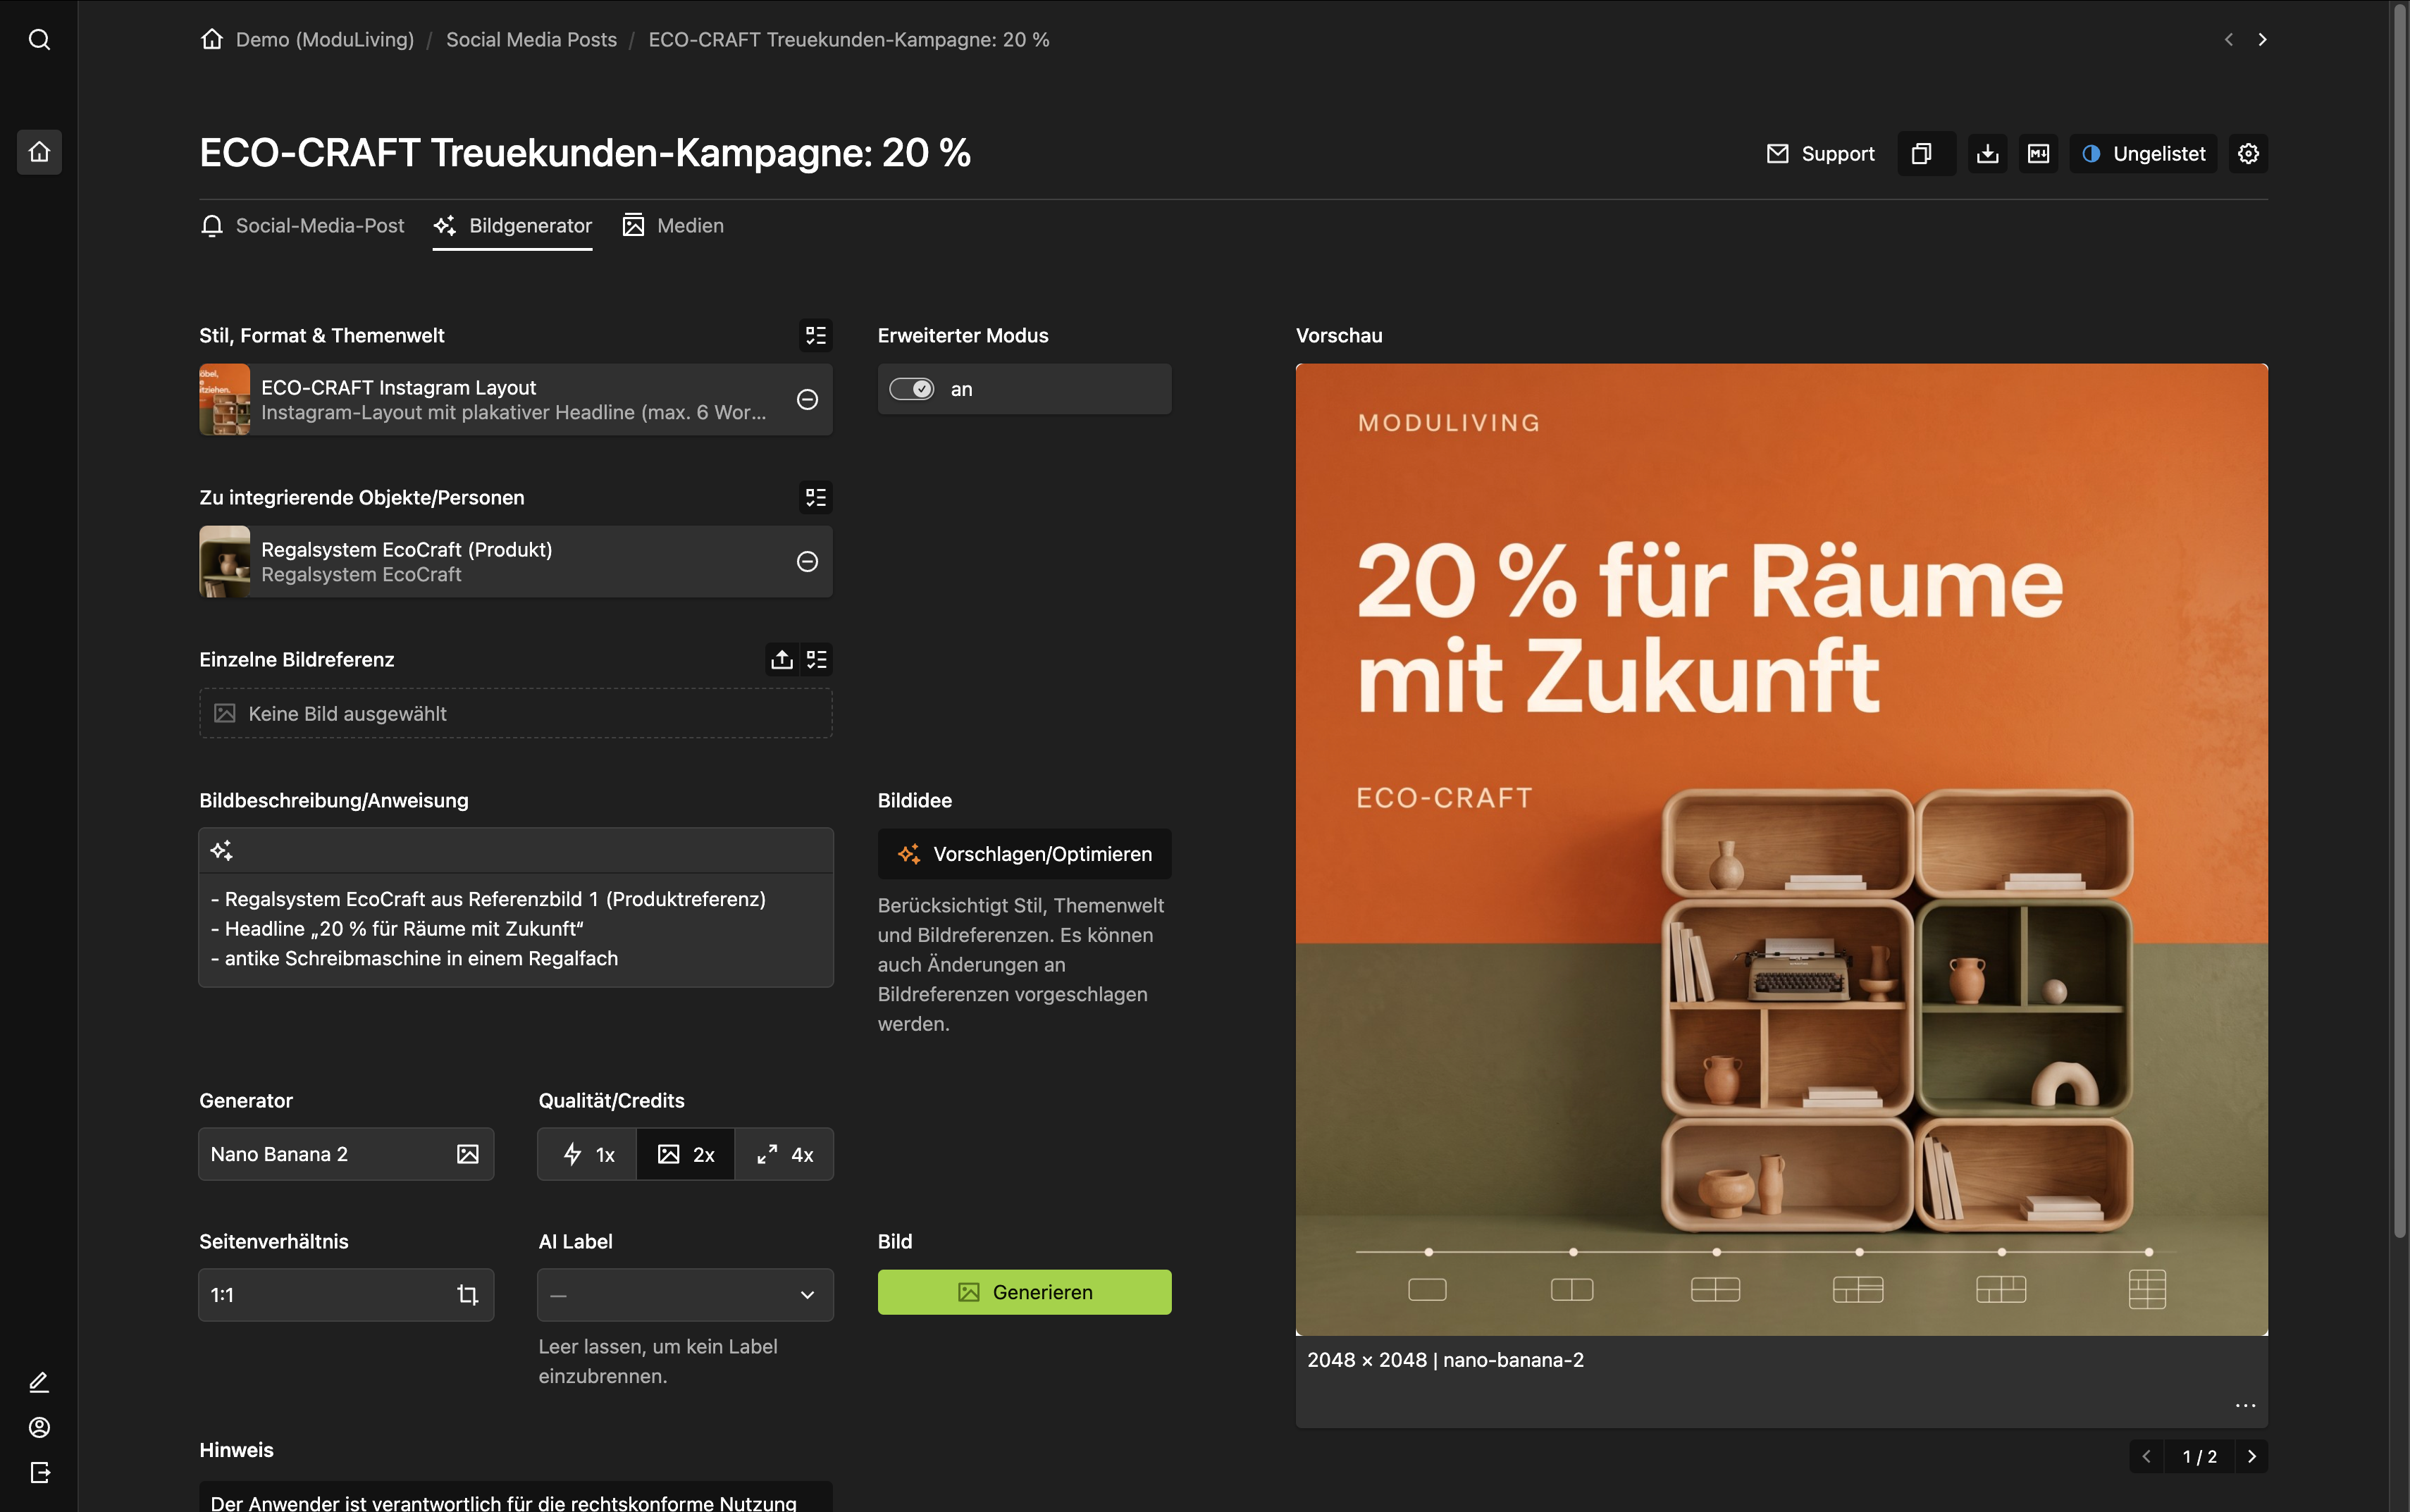Open the generated preview image

[1781, 849]
